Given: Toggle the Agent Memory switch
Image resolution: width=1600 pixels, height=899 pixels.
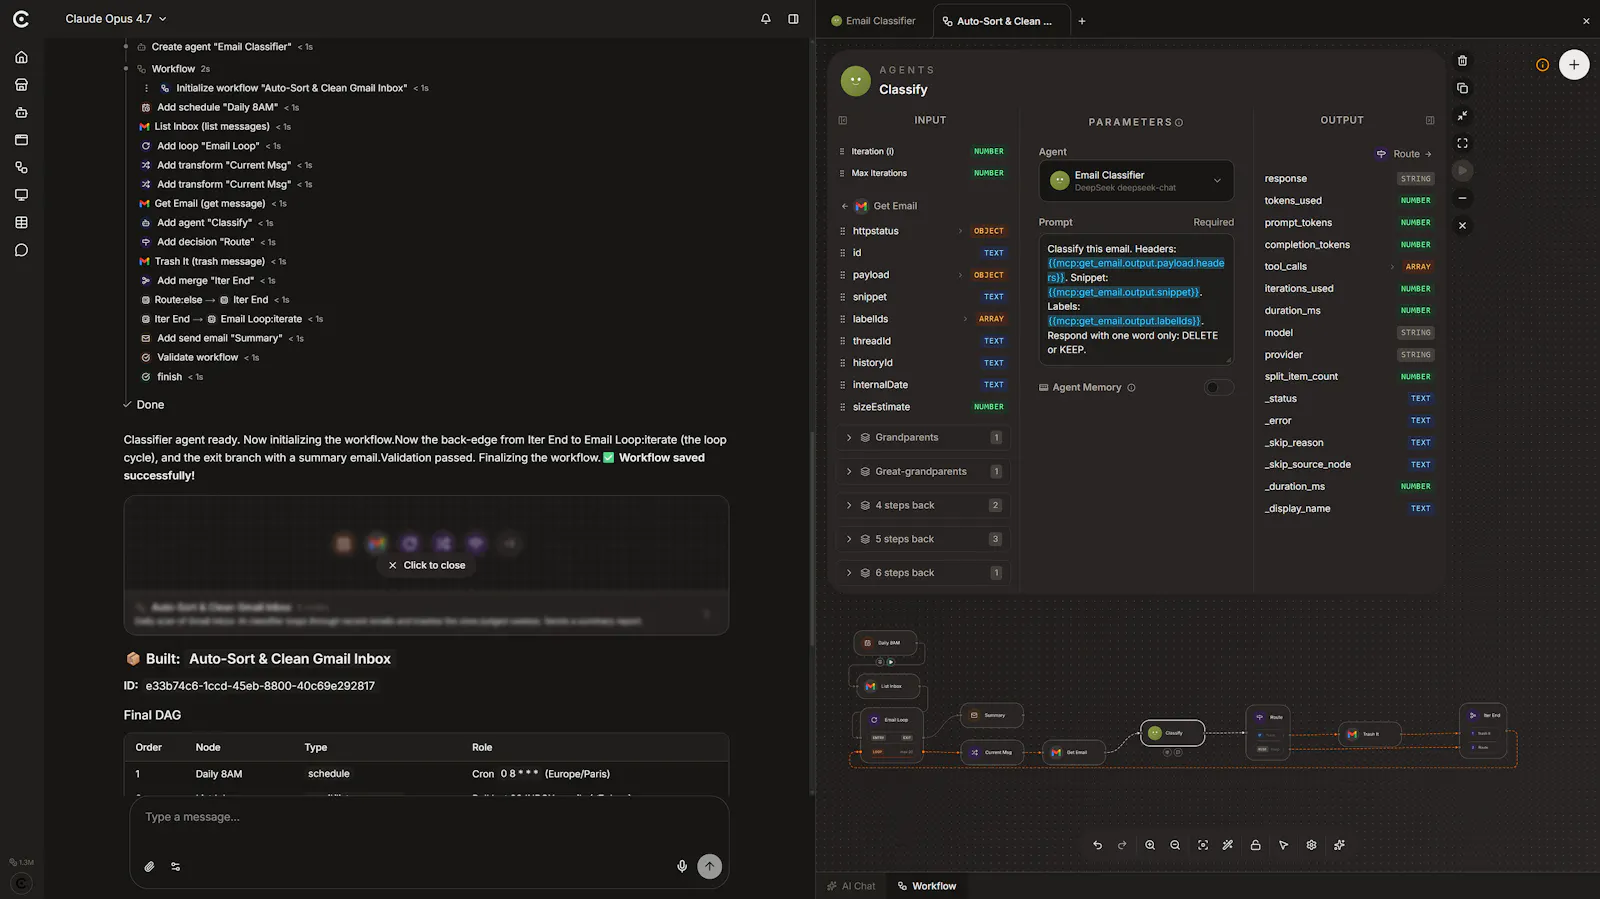Looking at the screenshot, I should coord(1218,388).
